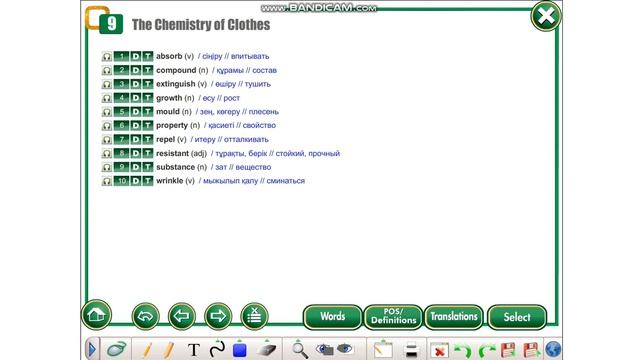The image size is (640, 360).
Task: Click the unit number 9 badge
Action: point(111,23)
